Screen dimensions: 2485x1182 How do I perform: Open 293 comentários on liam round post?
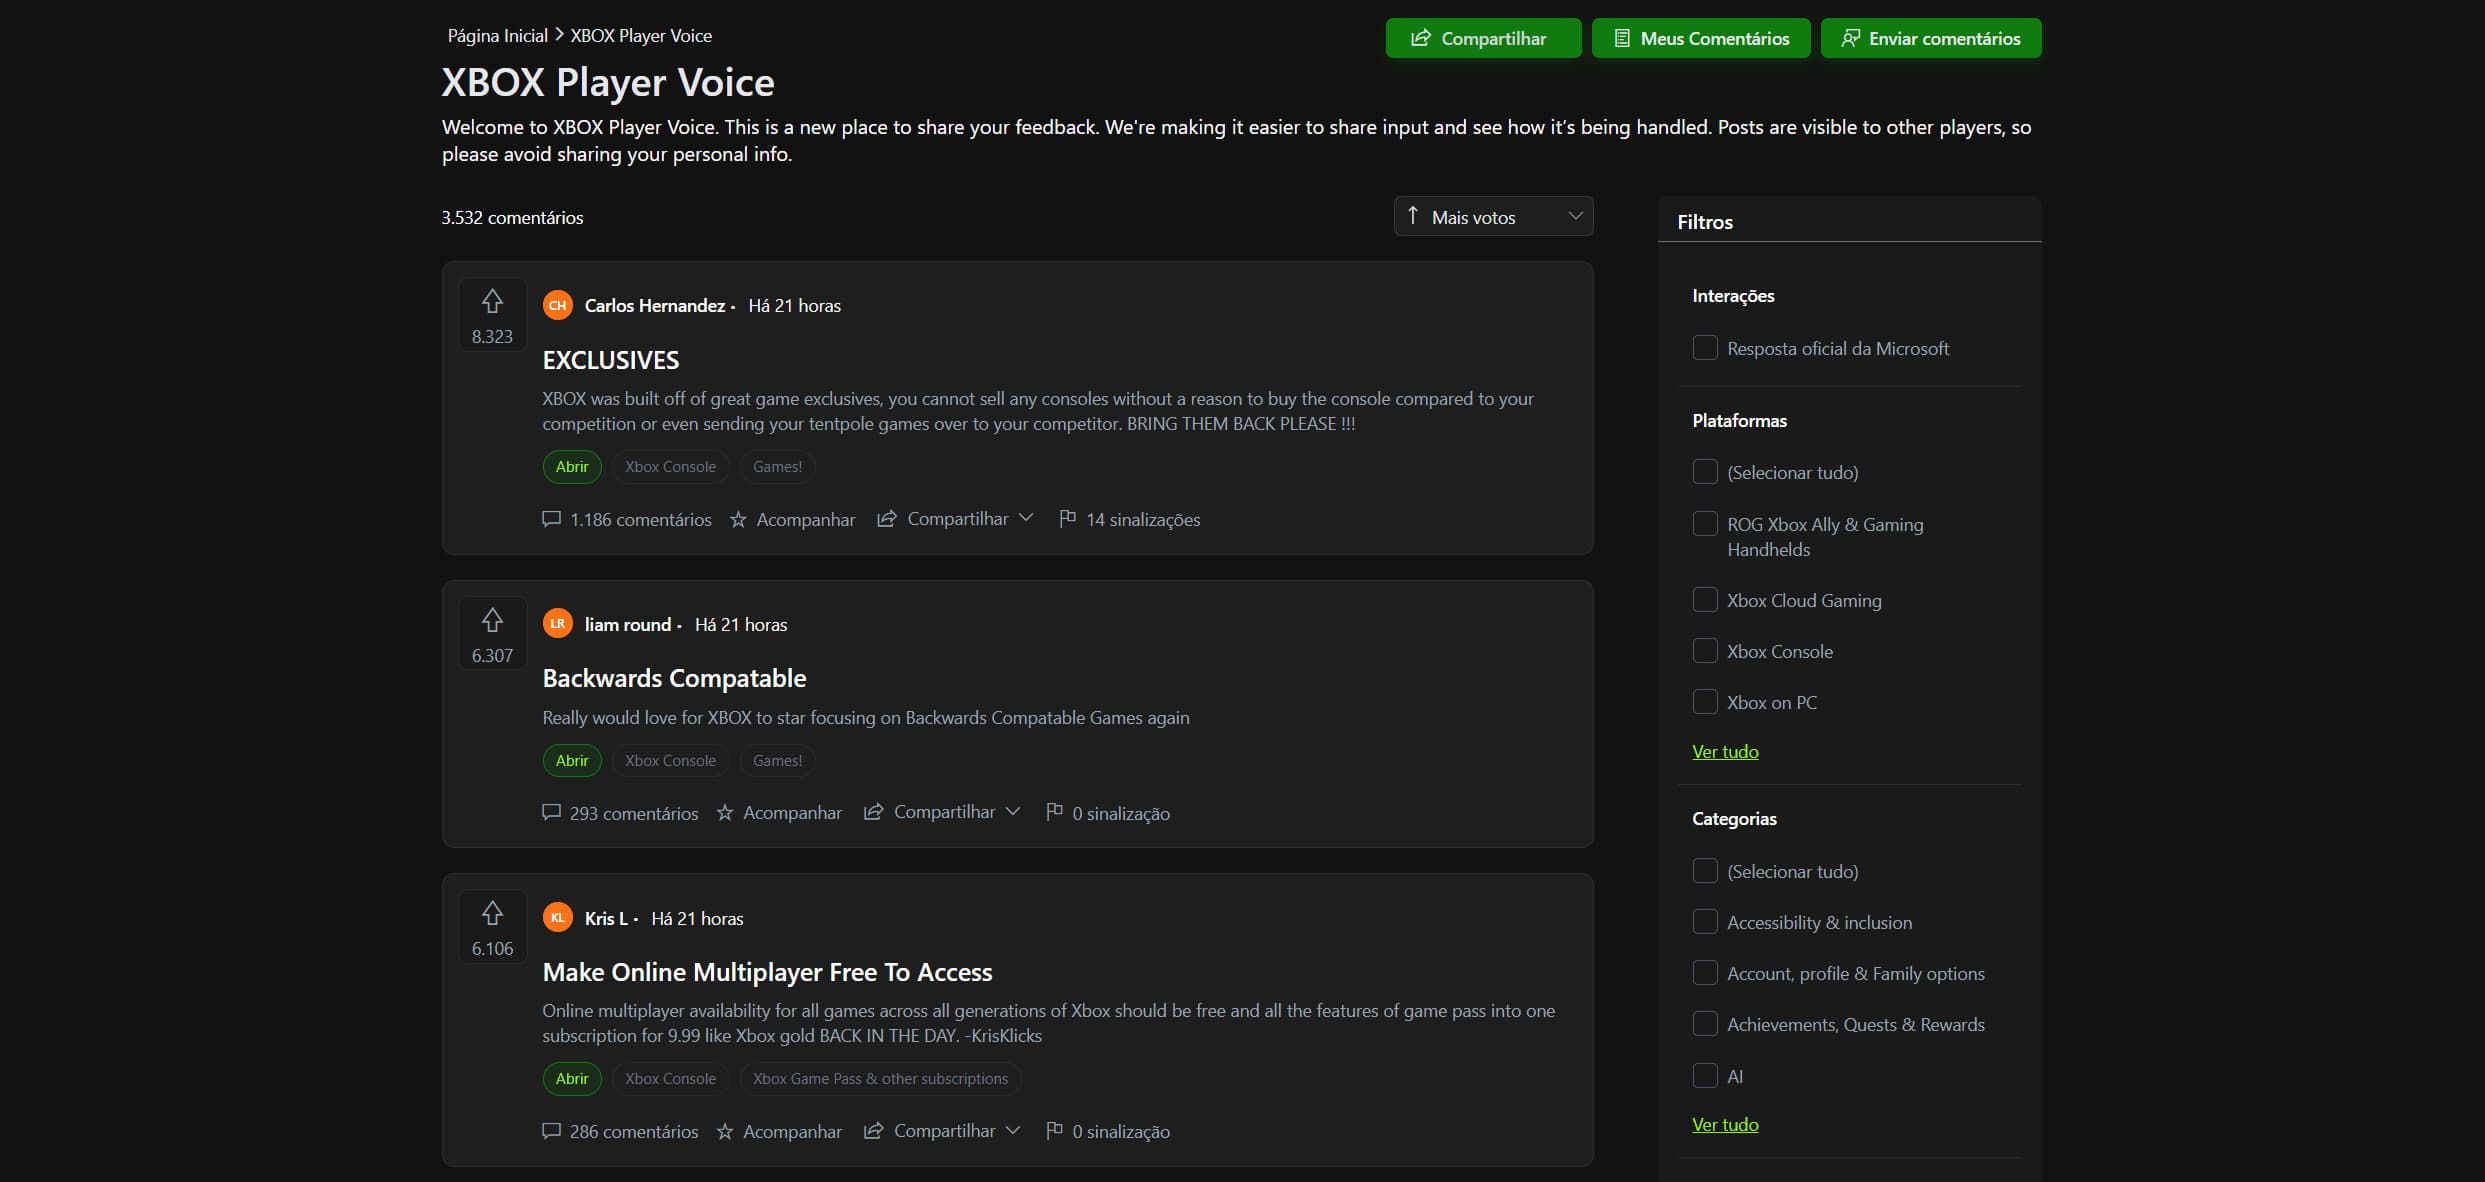tap(634, 813)
